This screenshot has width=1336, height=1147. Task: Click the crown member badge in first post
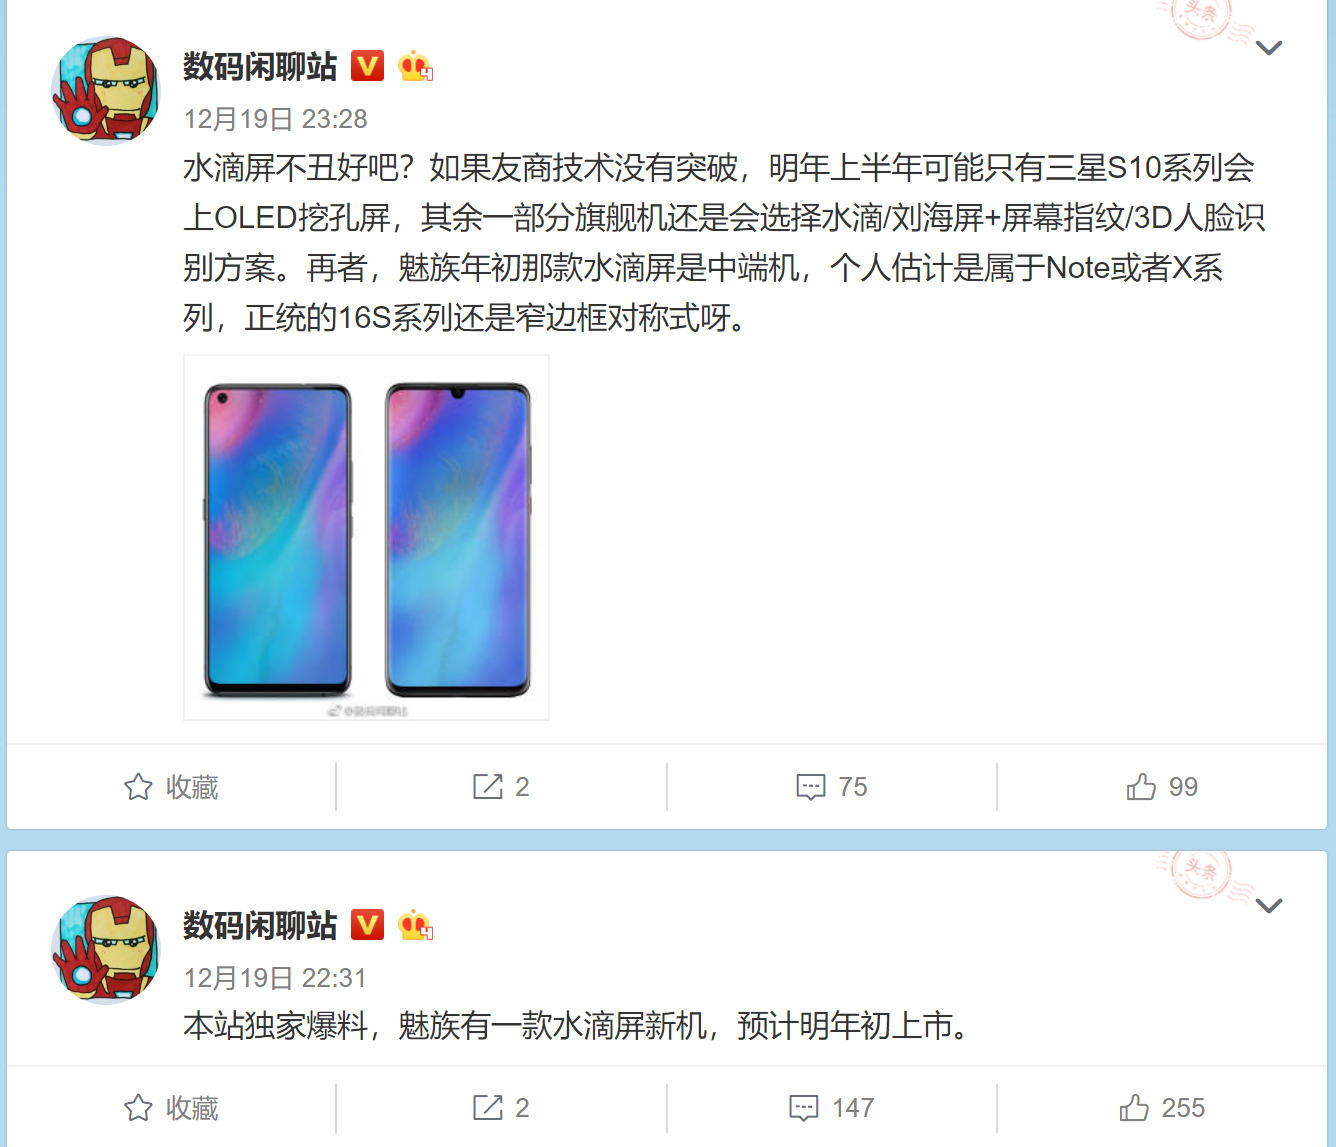tap(415, 66)
